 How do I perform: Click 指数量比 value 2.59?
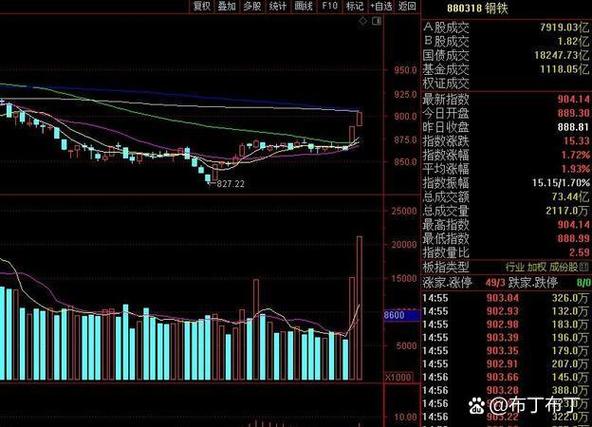(x=580, y=253)
